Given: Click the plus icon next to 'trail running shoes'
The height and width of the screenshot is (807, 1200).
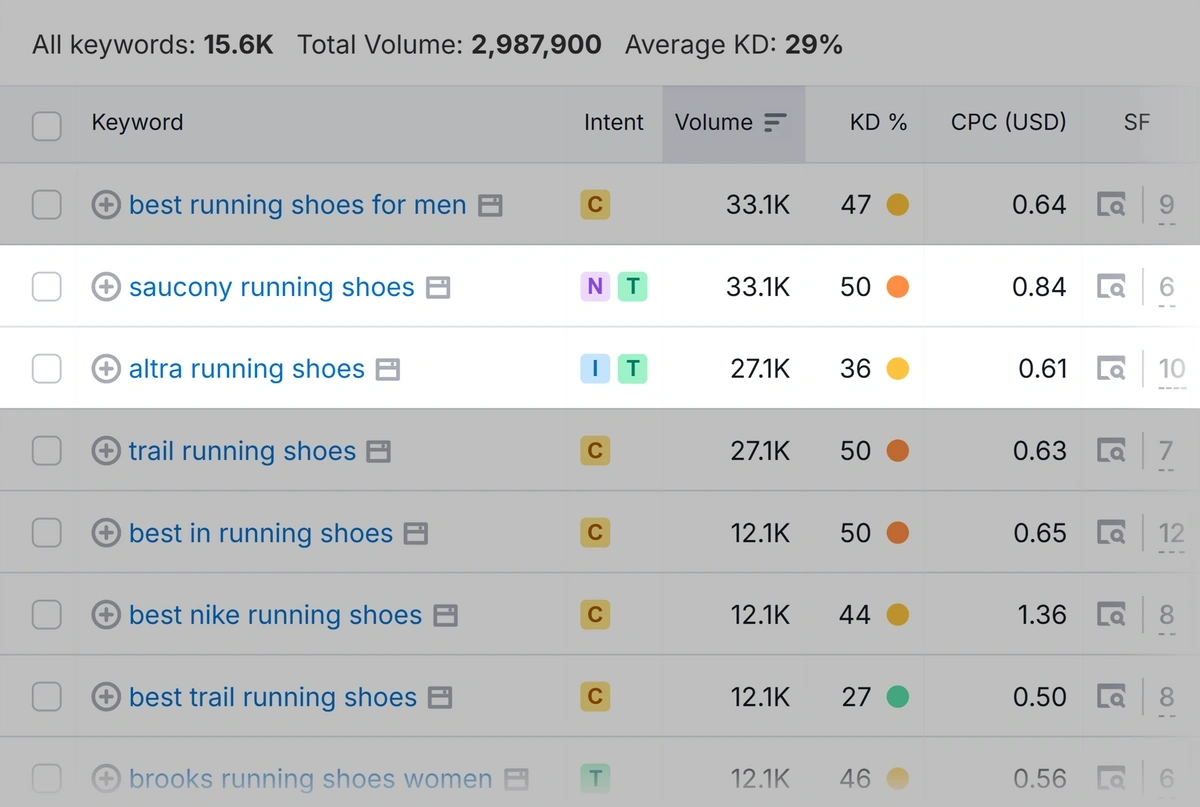Looking at the screenshot, I should pyautogui.click(x=105, y=451).
